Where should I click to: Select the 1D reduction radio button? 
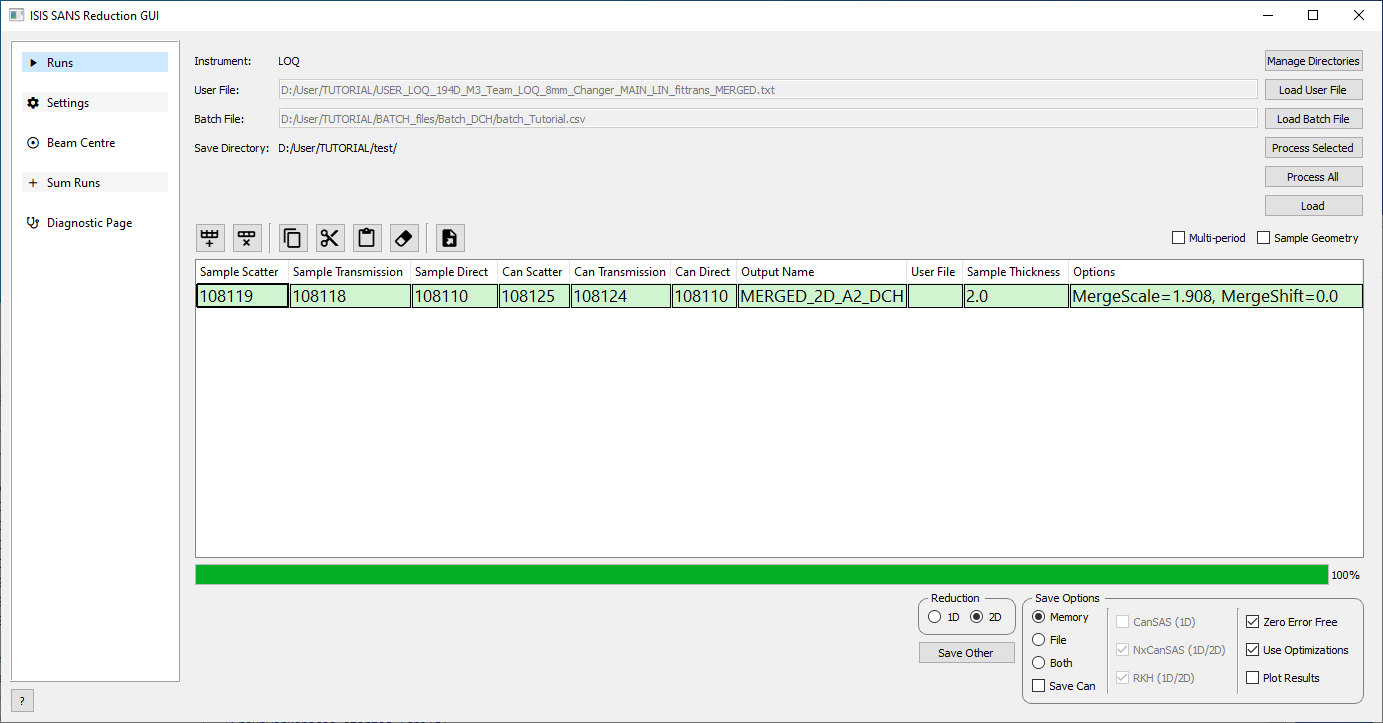point(935,617)
